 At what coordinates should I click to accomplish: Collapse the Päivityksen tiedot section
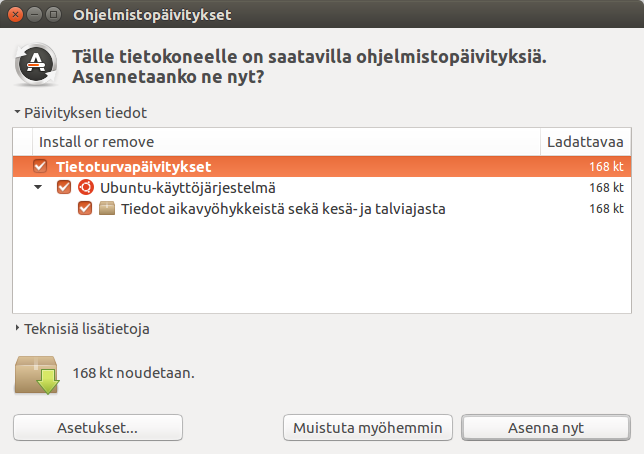[x=17, y=113]
